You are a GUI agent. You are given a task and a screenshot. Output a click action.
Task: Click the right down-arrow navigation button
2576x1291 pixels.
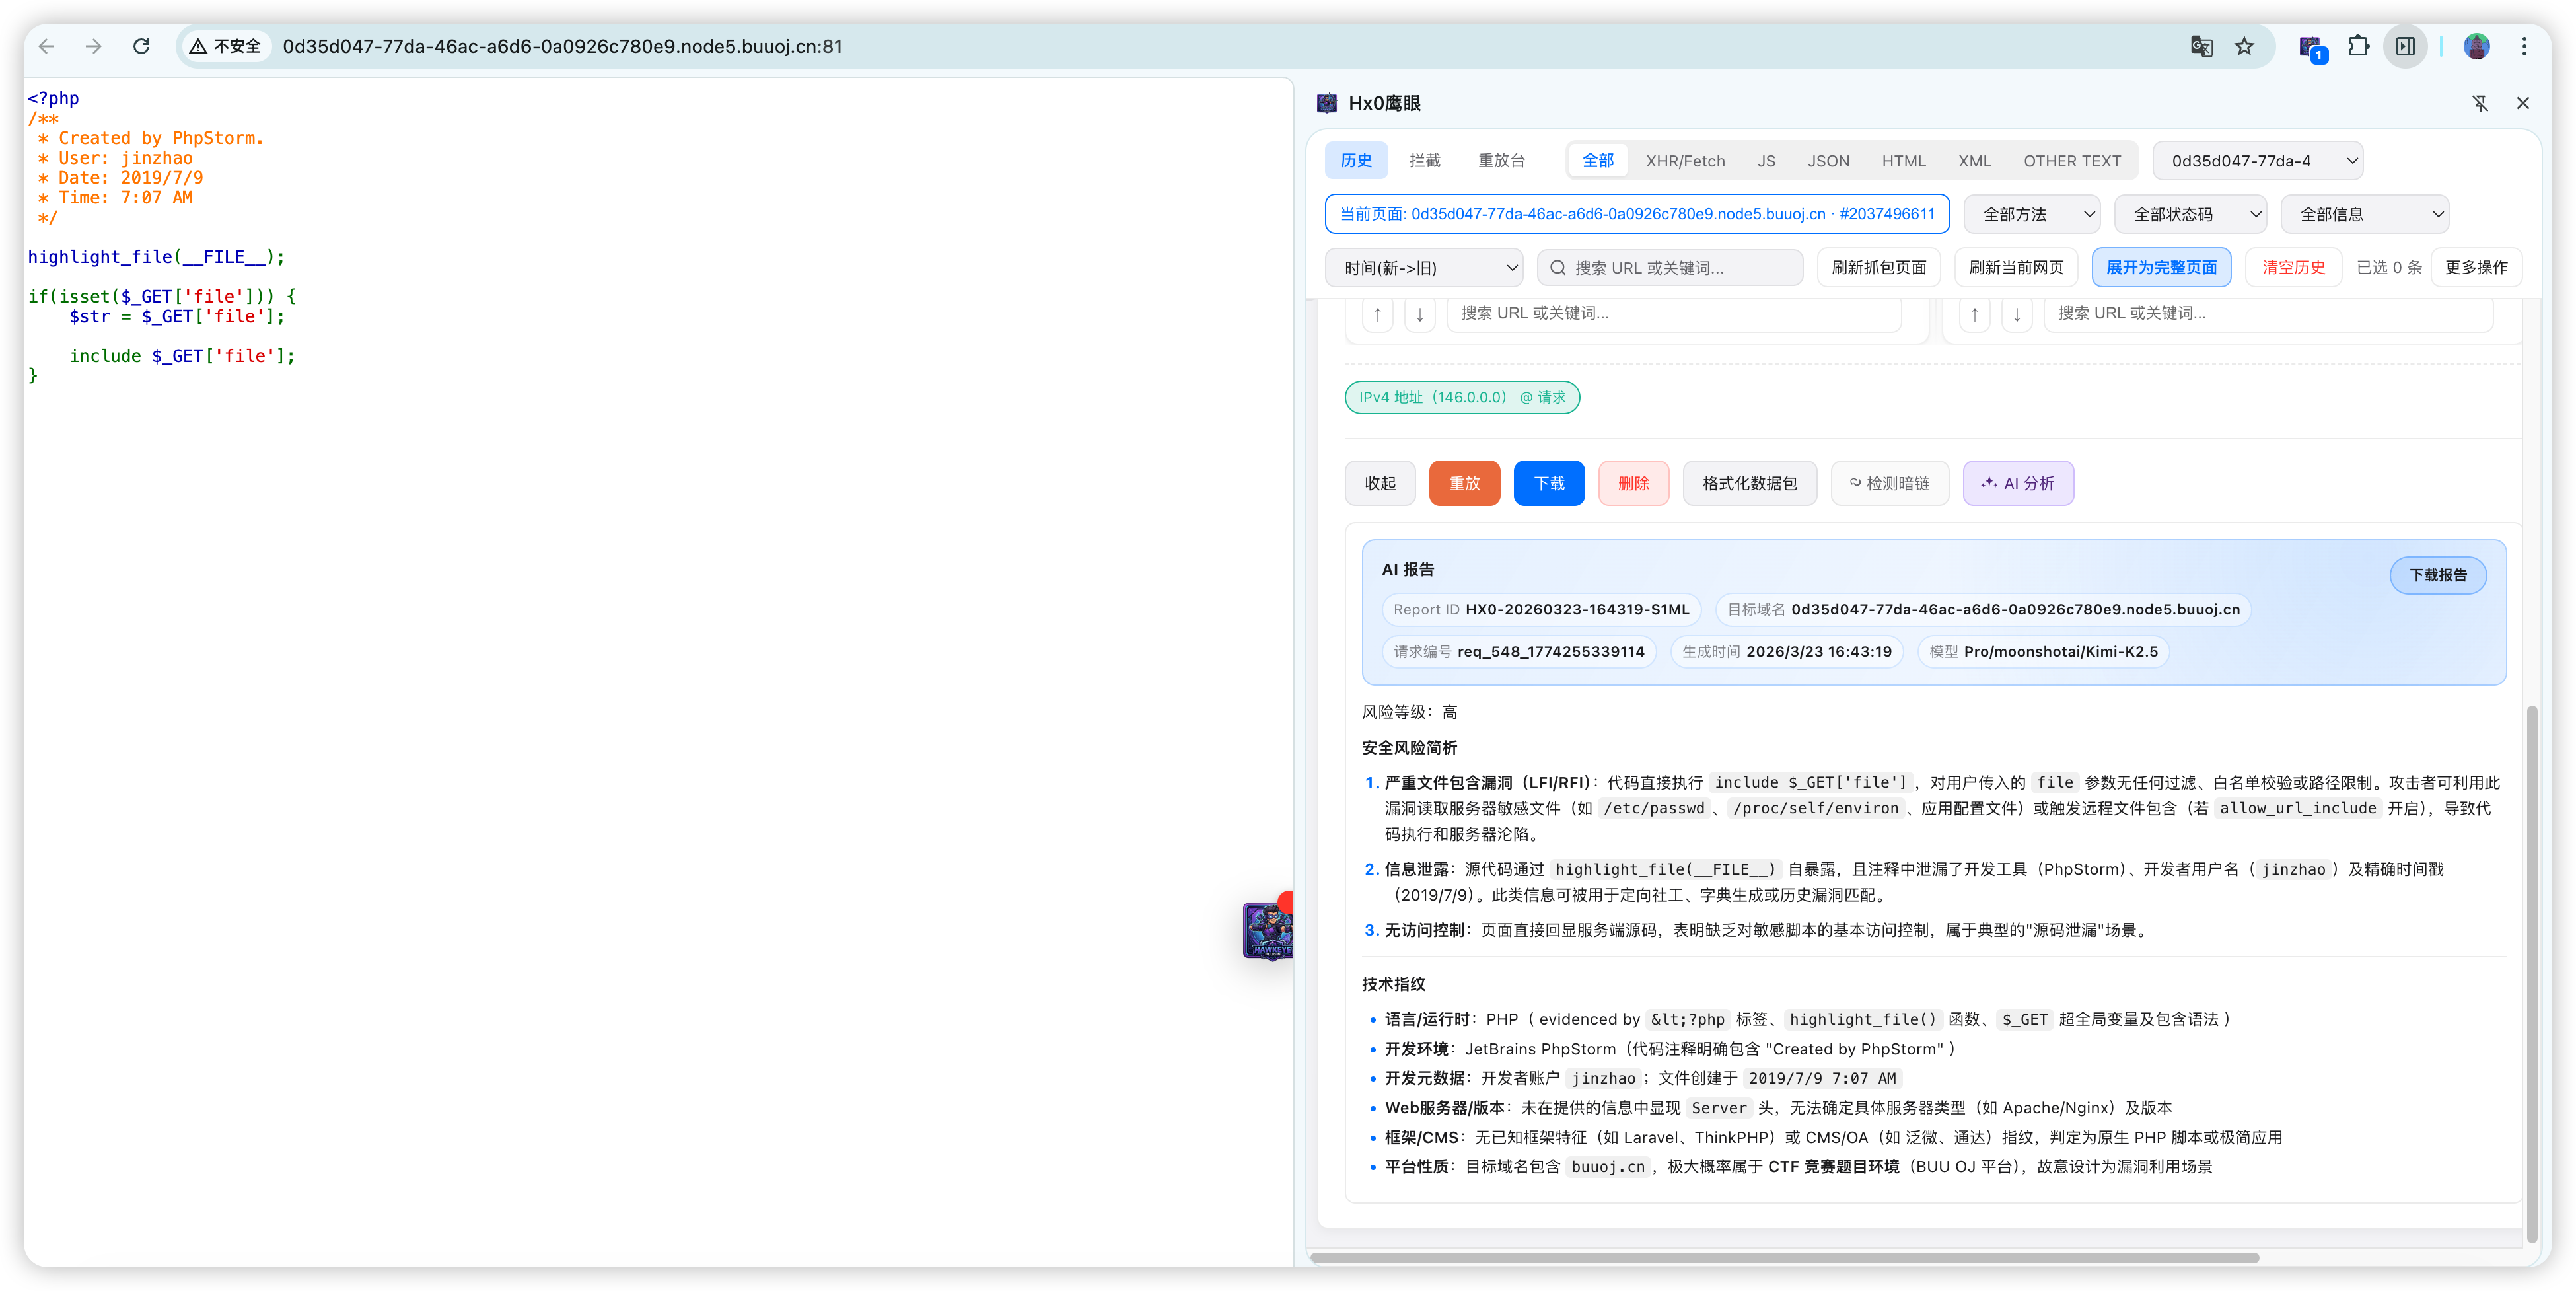click(2016, 314)
